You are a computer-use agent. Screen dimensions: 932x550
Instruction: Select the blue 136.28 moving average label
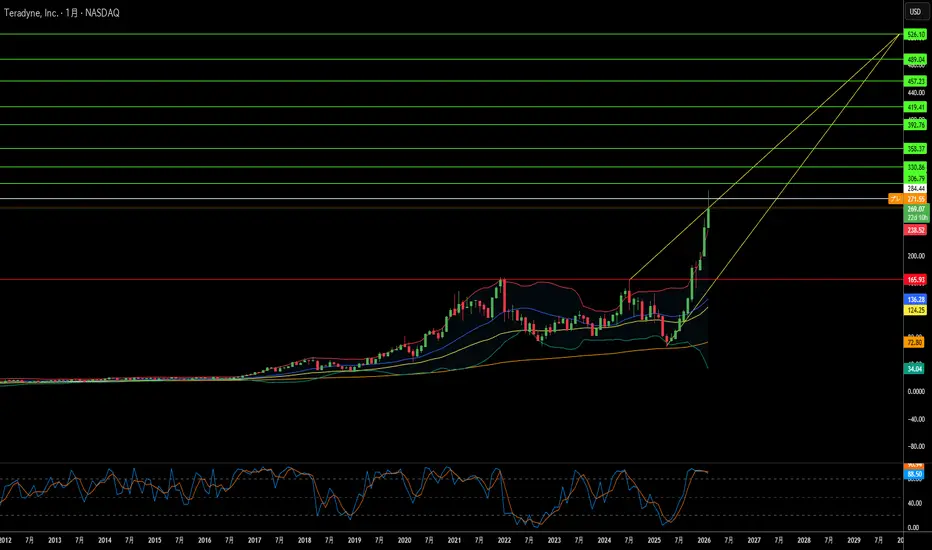point(915,299)
